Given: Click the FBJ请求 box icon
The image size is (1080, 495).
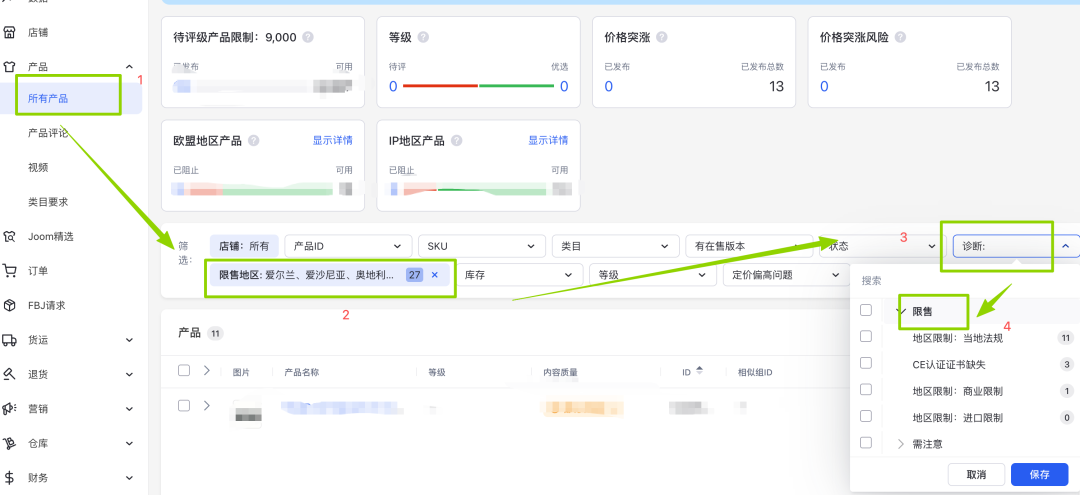Looking at the screenshot, I should 10,305.
